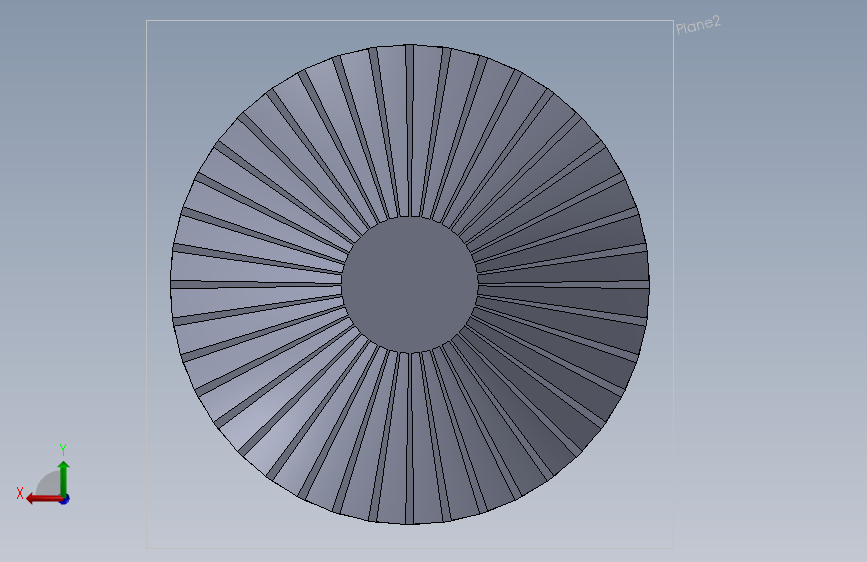
Task: Click the blue Z axis dot of the triad
Action: tap(65, 500)
